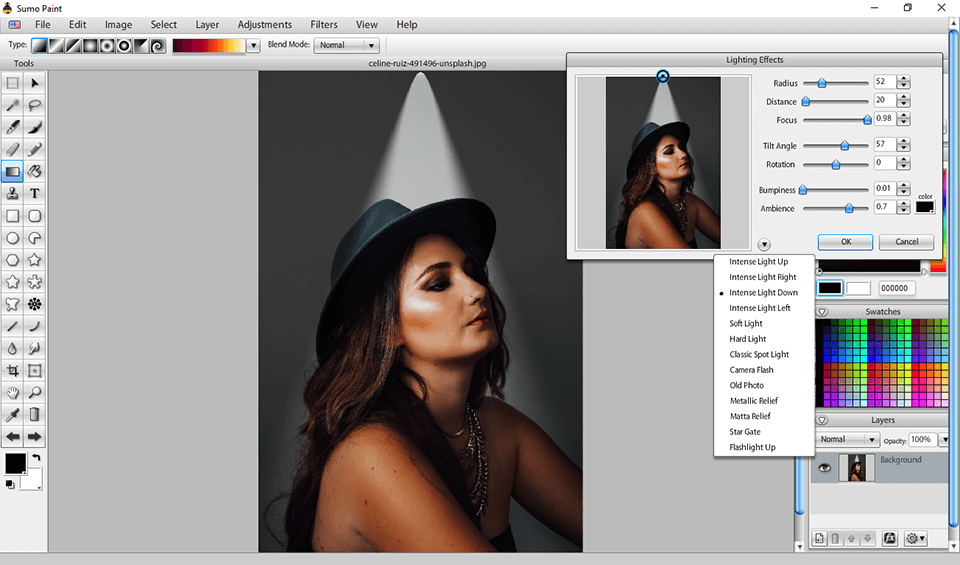Select the rectangular marquee selection tool
The height and width of the screenshot is (565, 960).
point(12,83)
